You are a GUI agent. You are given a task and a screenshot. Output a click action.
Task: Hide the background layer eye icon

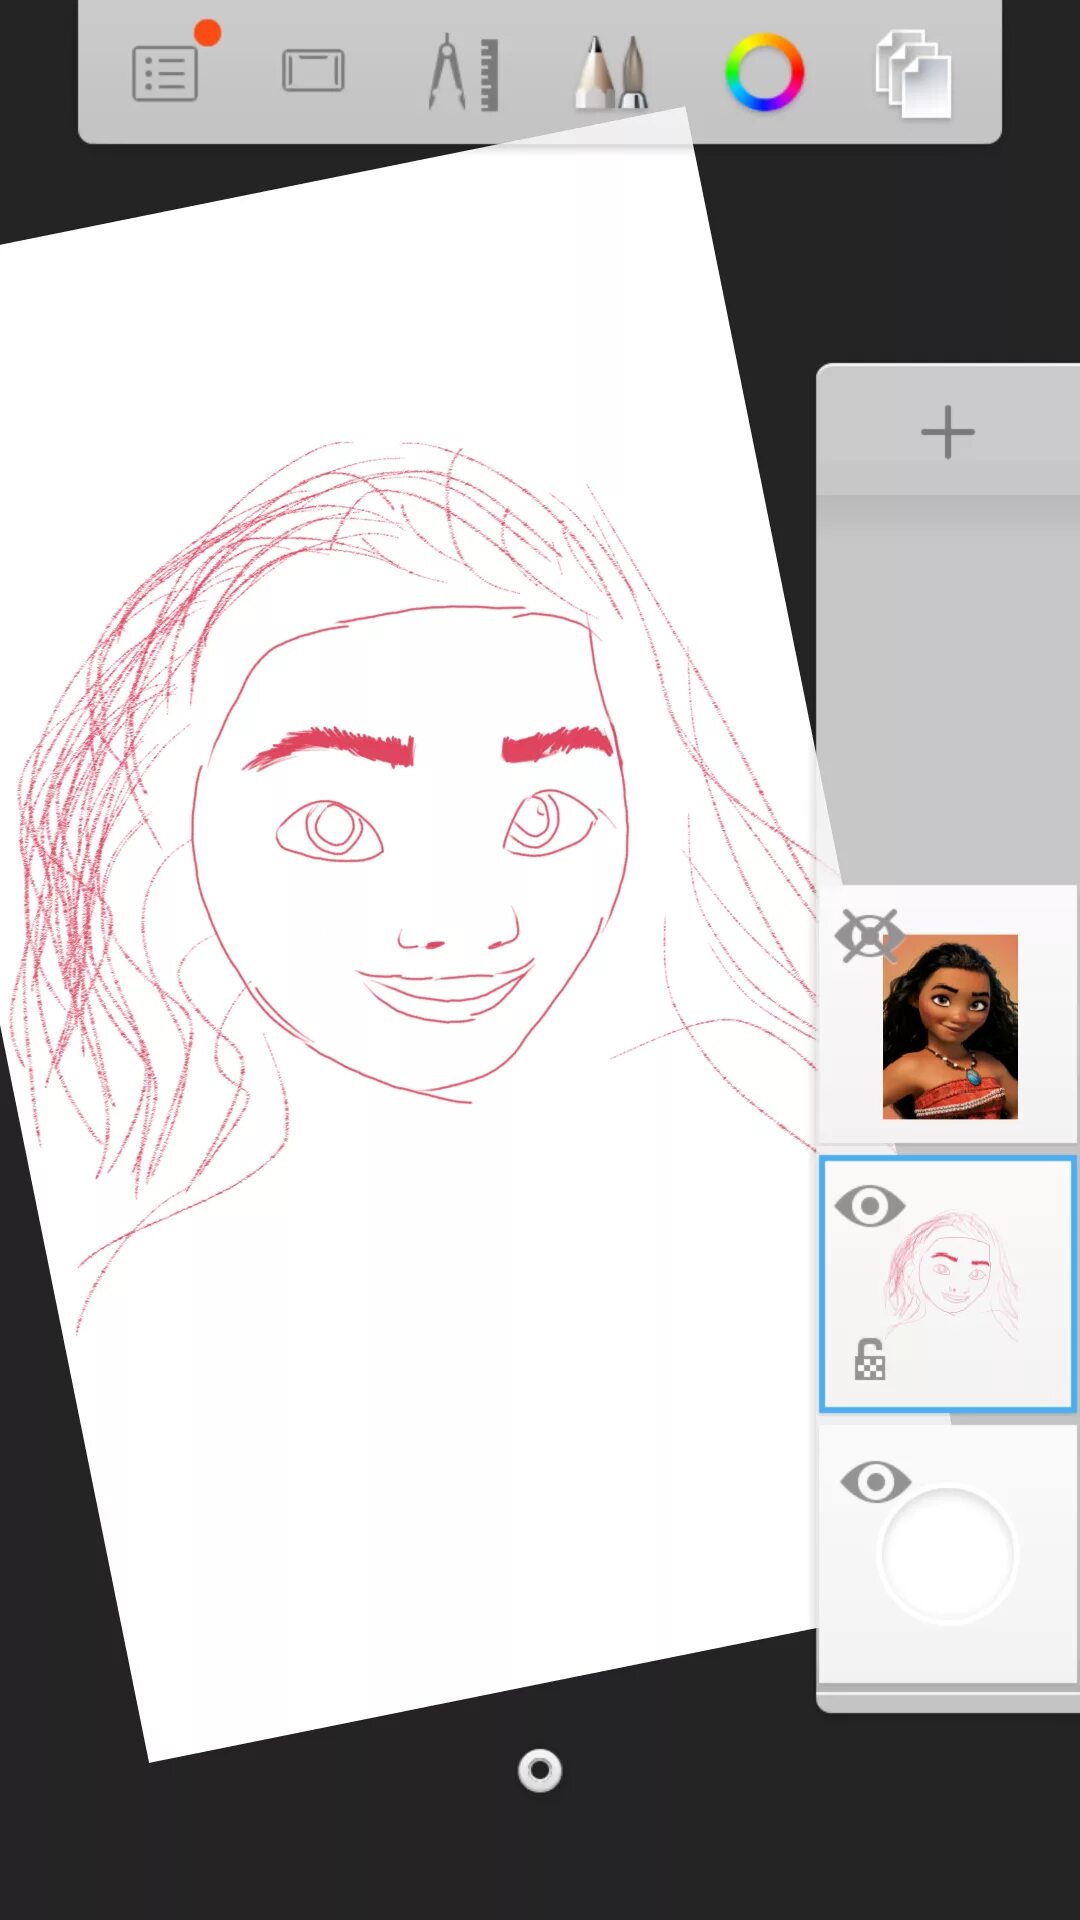coord(876,1482)
